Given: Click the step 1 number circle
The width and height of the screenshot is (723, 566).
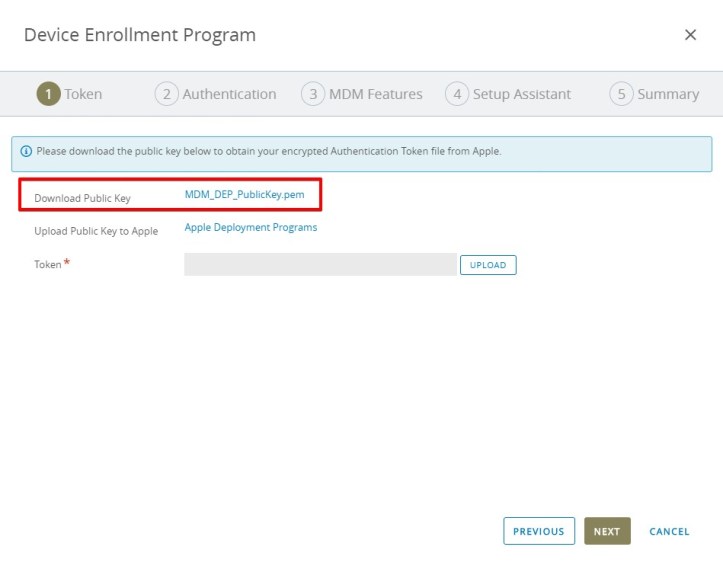Looking at the screenshot, I should coord(48,94).
